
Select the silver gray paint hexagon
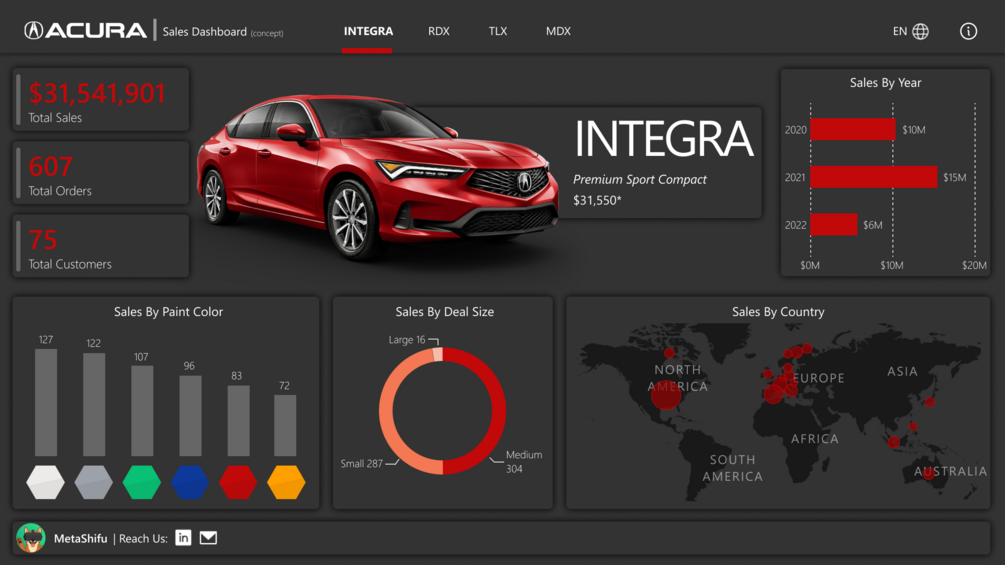[x=94, y=482]
